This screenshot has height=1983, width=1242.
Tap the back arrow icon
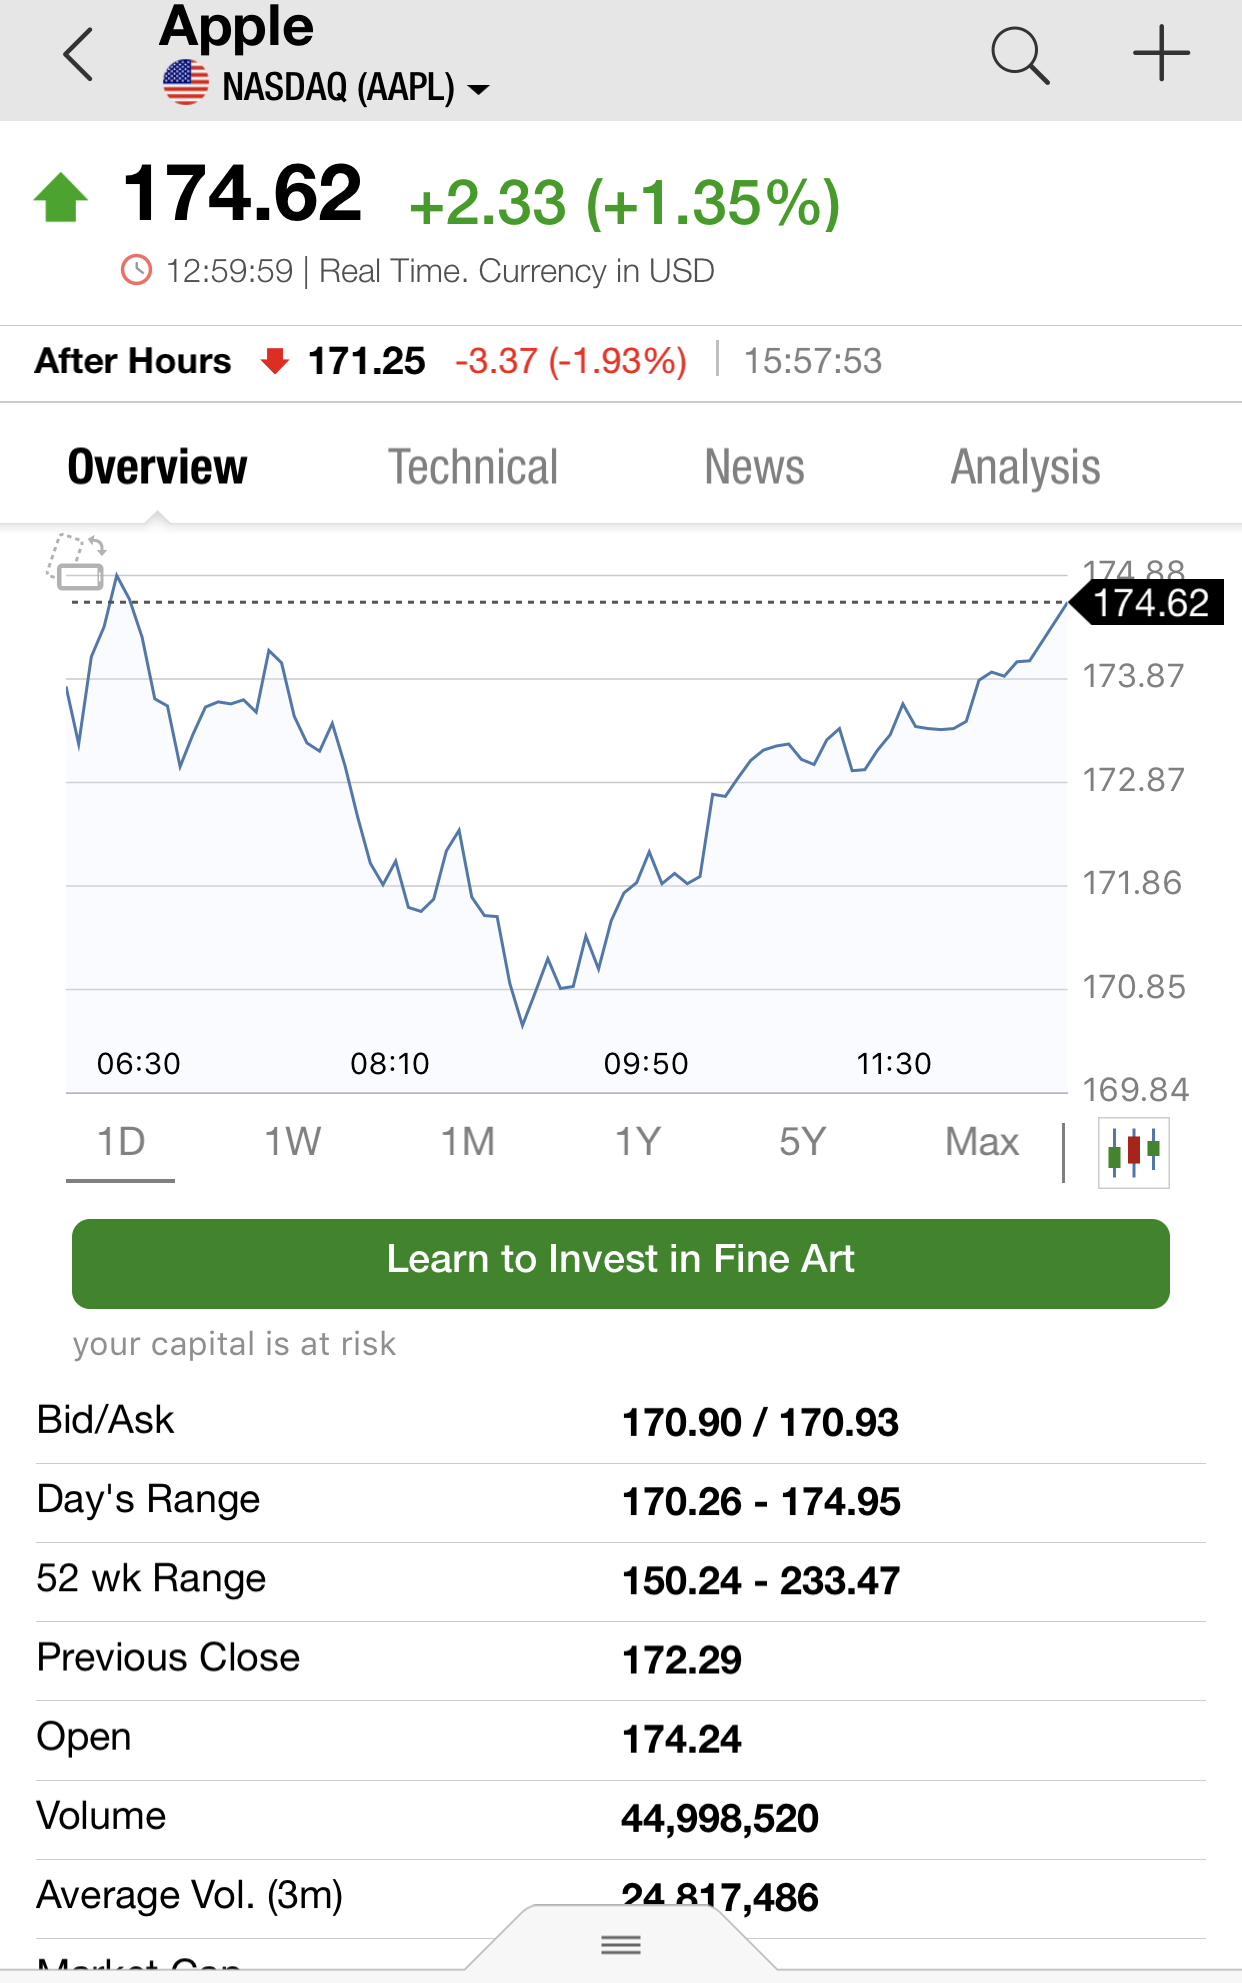click(x=78, y=55)
